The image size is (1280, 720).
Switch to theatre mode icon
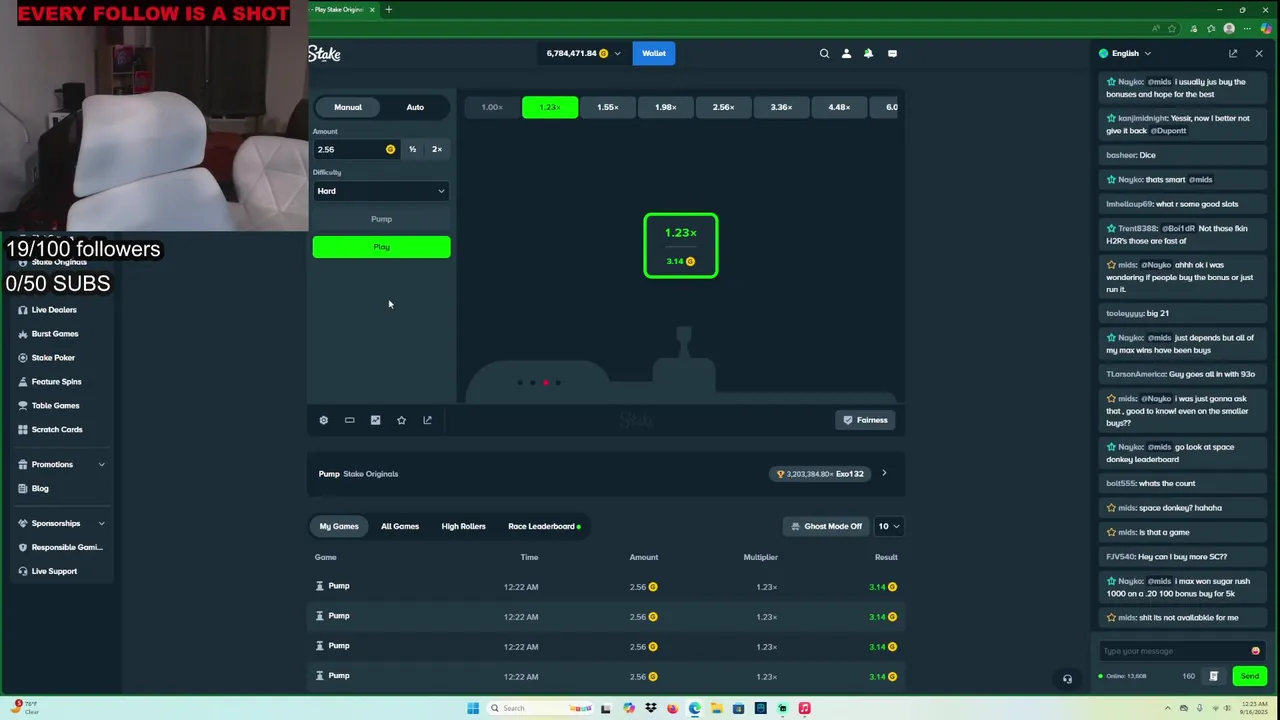coord(349,420)
